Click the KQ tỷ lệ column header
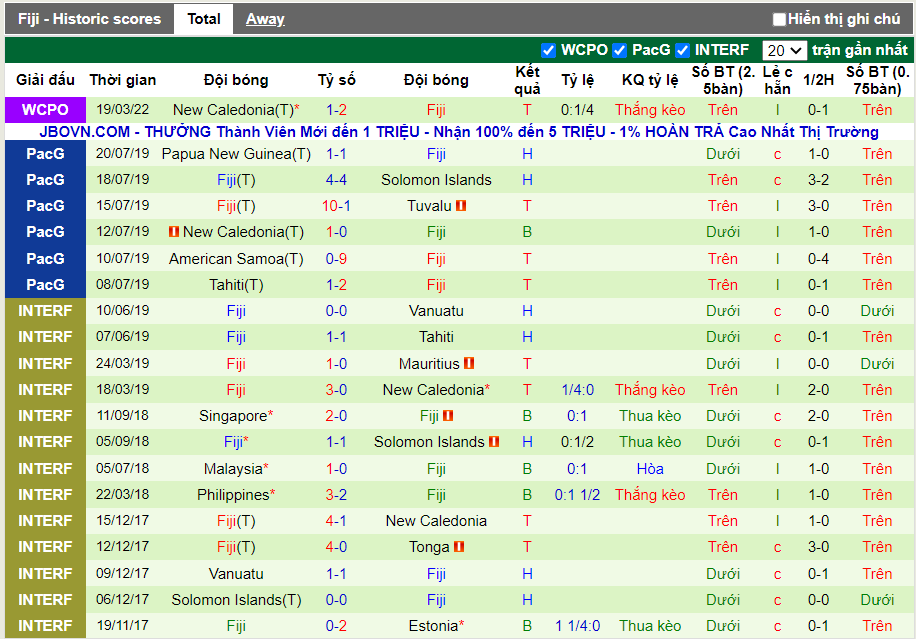 tap(650, 80)
